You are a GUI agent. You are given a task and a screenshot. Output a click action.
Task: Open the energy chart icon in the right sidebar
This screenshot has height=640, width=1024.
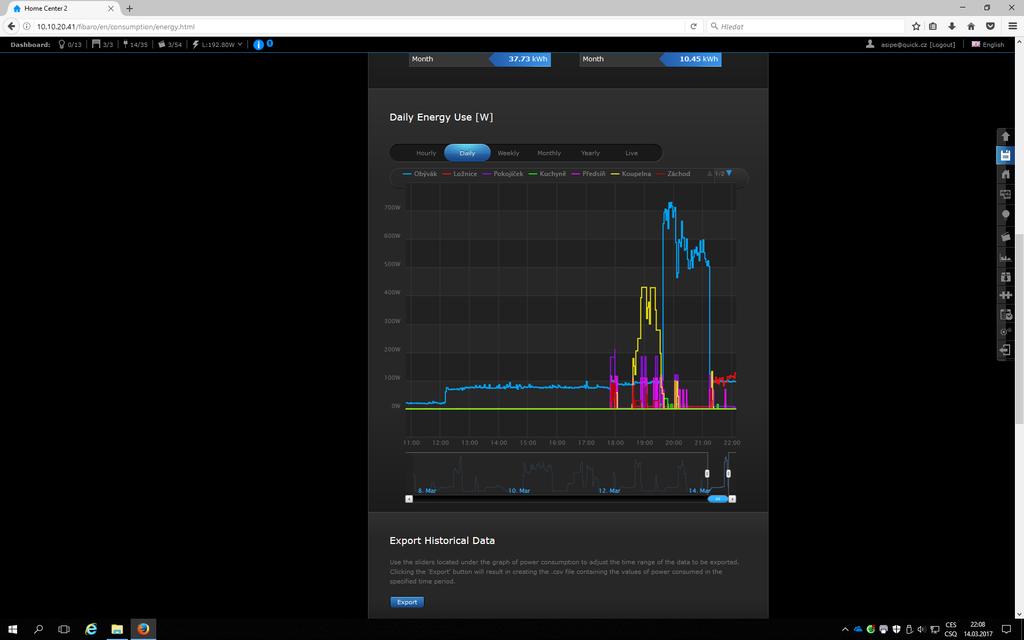(x=1005, y=257)
